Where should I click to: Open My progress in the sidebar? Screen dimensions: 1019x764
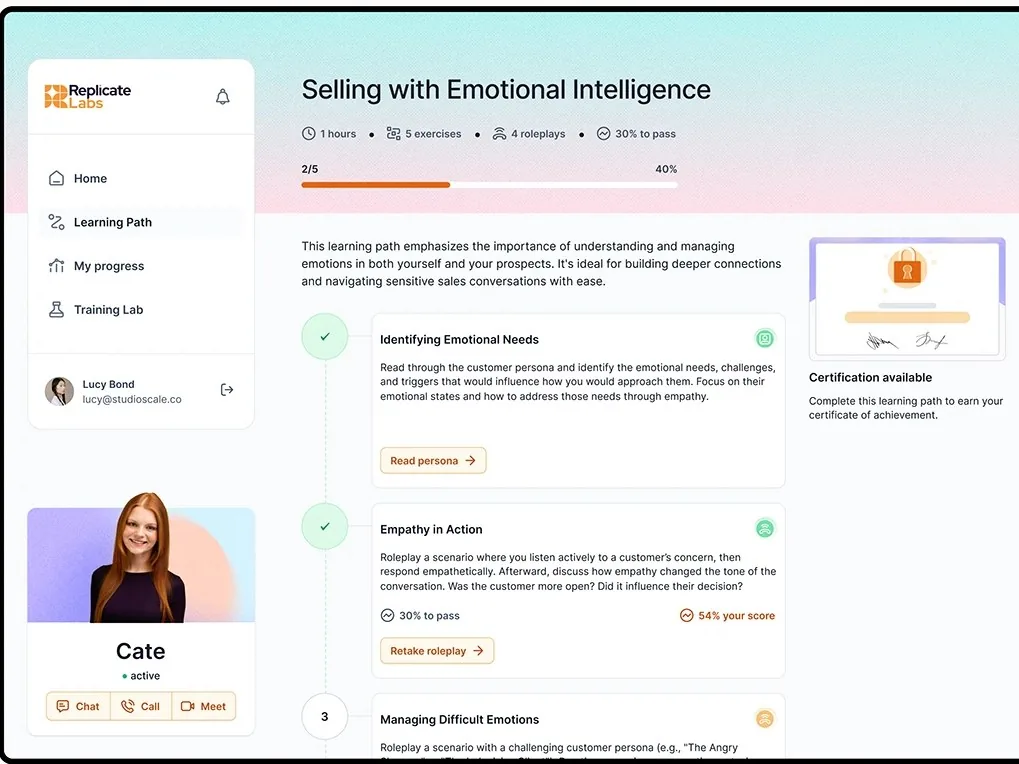pos(140,266)
